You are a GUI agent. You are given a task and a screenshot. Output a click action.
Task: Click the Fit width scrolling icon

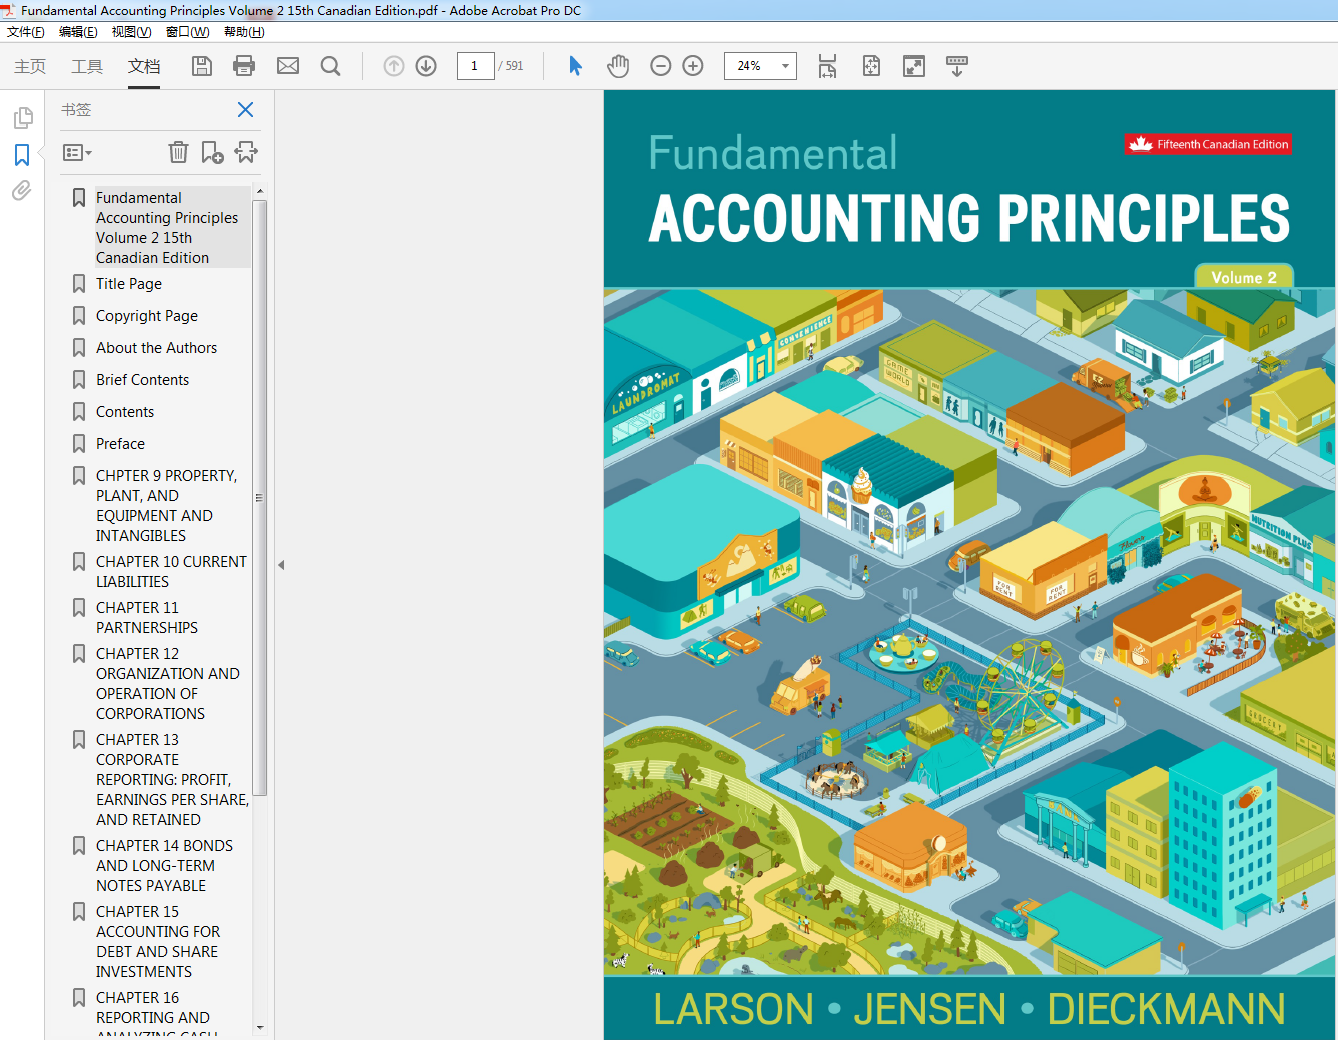coord(827,66)
